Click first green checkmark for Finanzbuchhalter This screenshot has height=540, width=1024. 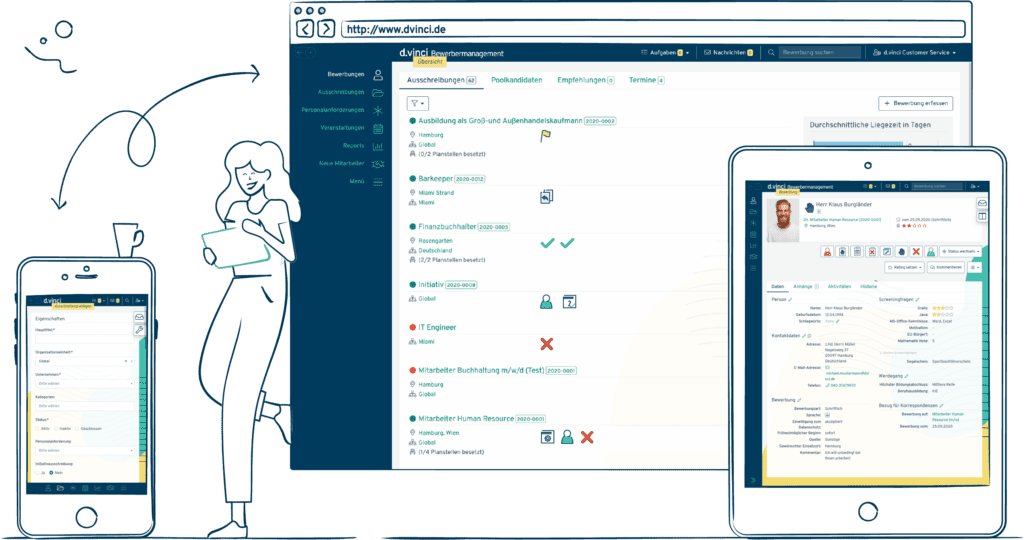[x=547, y=243]
